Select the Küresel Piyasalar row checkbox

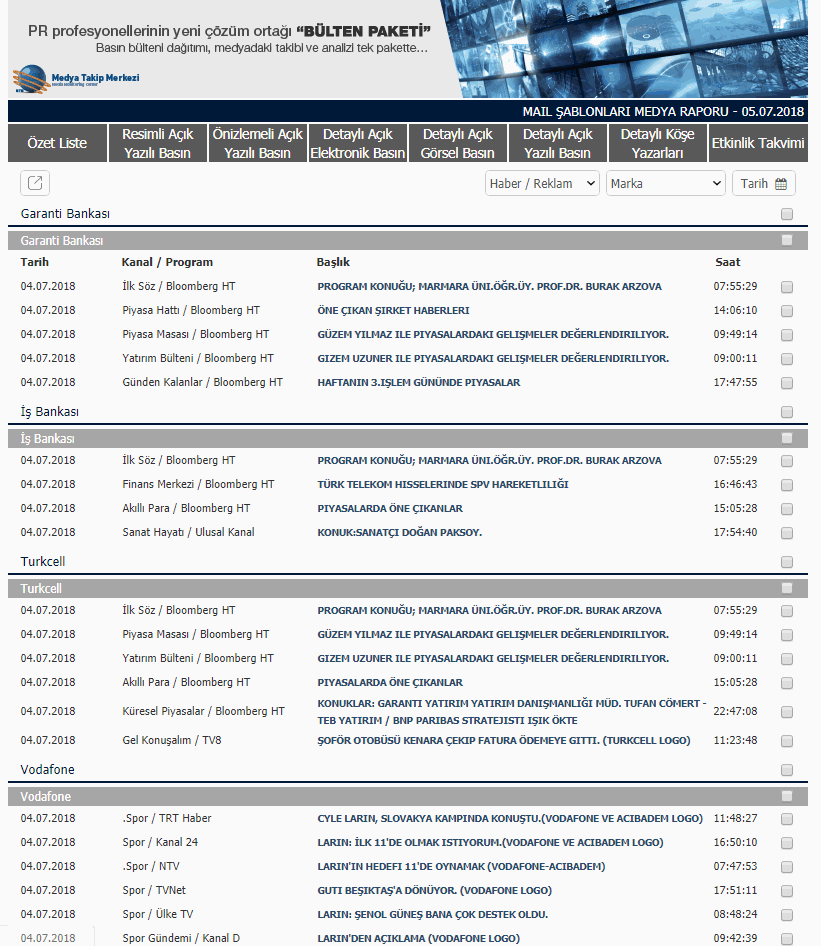pyautogui.click(x=787, y=712)
